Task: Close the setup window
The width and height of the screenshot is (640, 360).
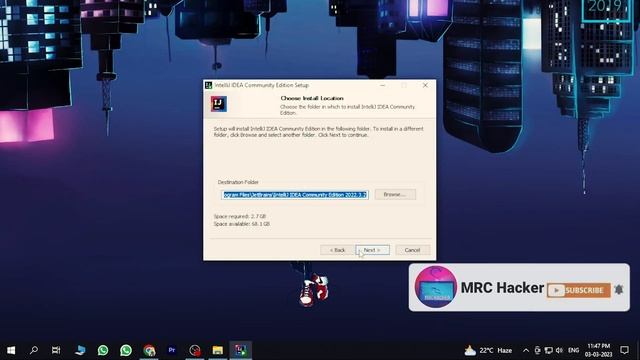Action: [x=425, y=85]
